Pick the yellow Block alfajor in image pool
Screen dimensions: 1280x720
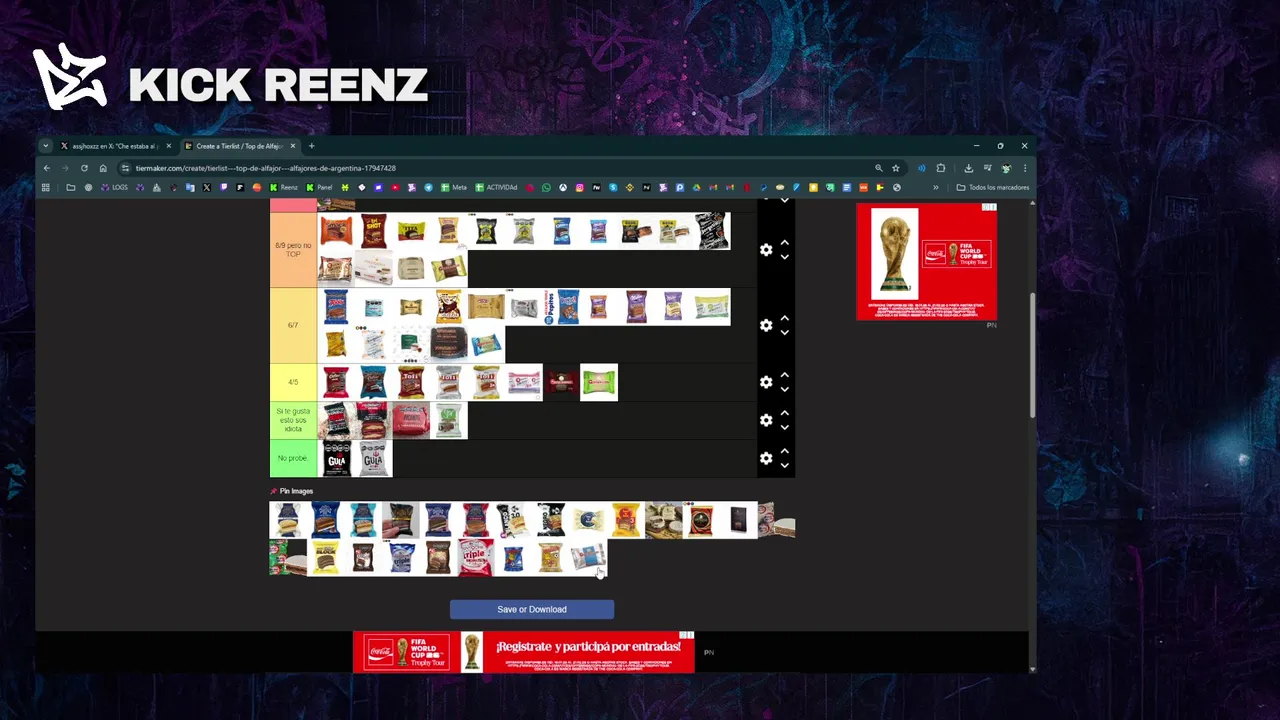(326, 558)
